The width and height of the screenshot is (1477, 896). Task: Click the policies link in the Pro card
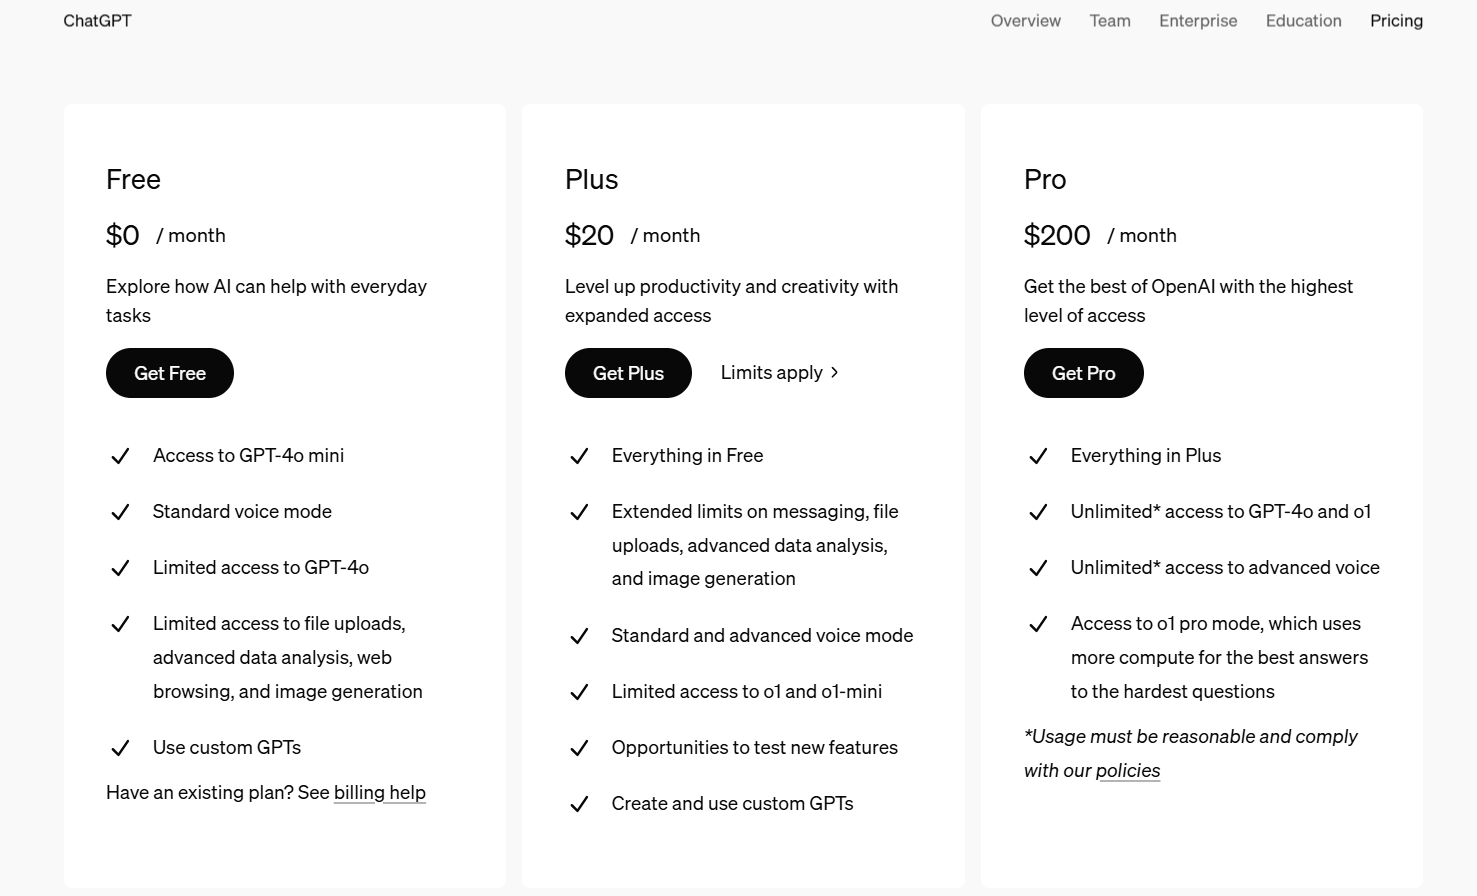pyautogui.click(x=1128, y=770)
